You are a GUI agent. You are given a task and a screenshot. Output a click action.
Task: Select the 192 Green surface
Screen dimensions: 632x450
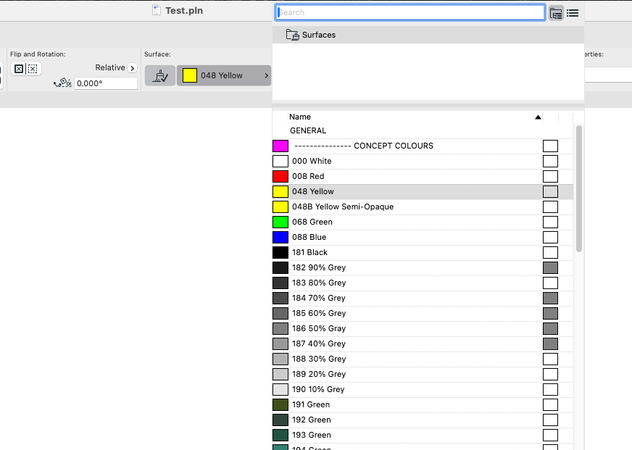tap(423, 420)
